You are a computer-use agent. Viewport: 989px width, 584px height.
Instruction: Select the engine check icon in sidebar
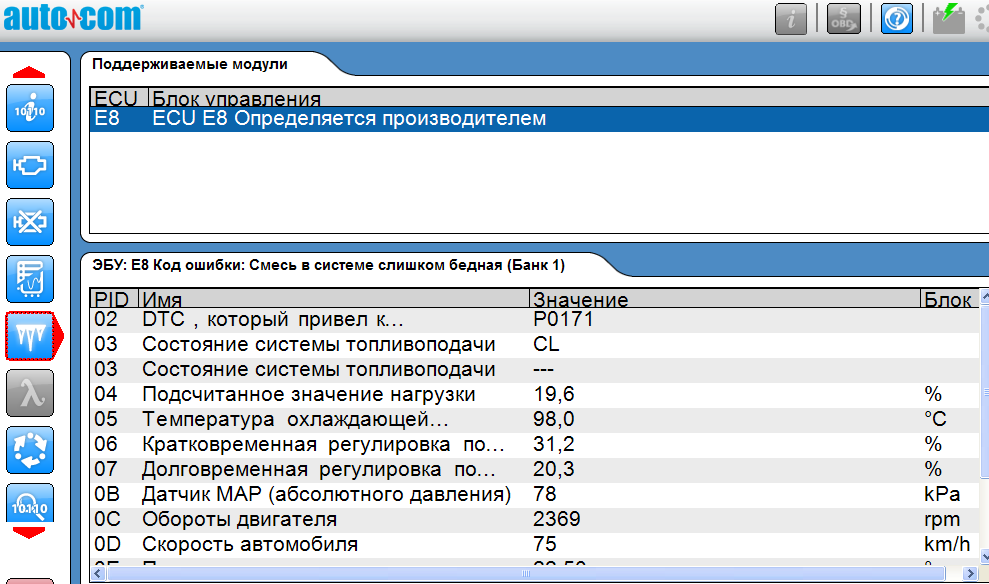tap(30, 165)
